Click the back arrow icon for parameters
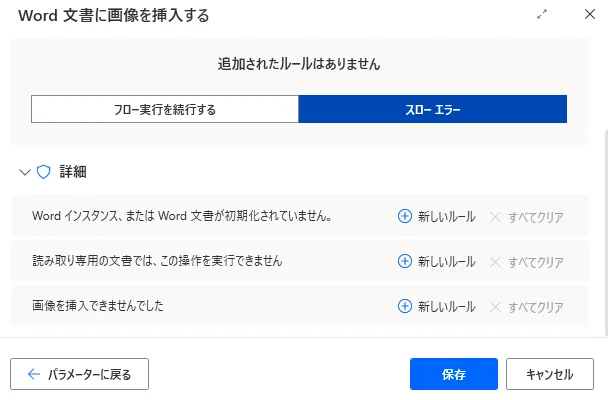Screen dimensions: 608x400 click(x=33, y=374)
